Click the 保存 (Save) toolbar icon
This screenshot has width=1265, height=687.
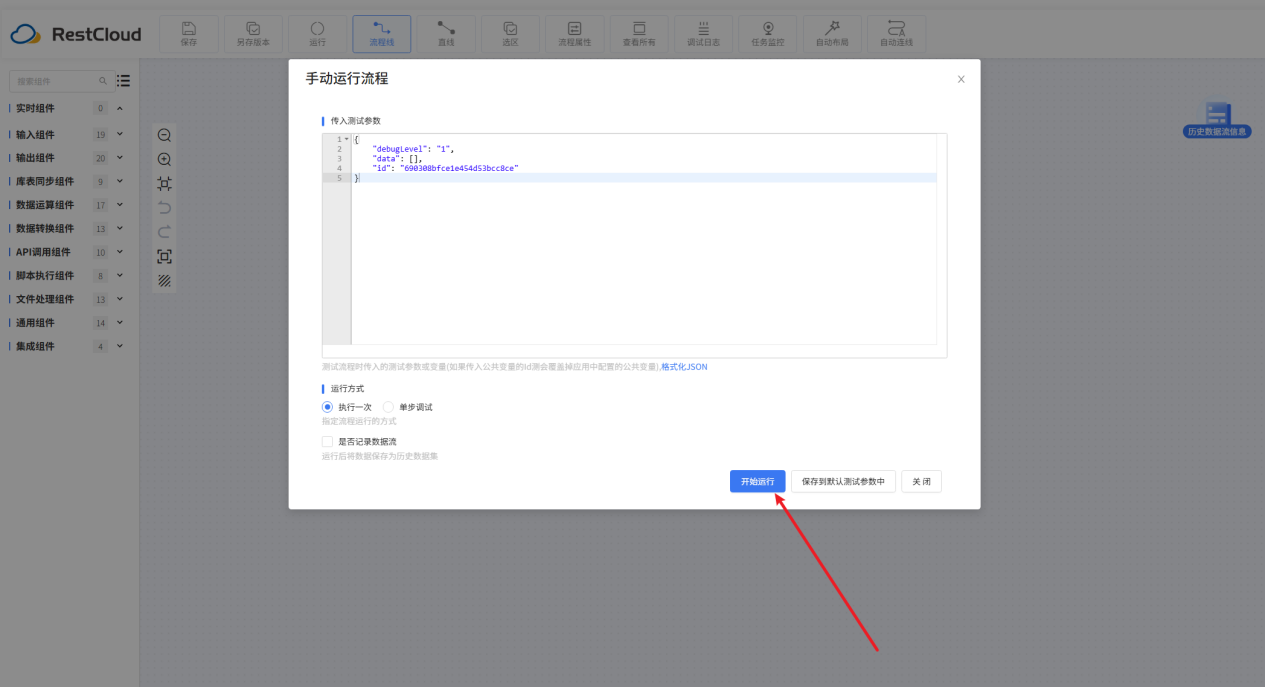189,33
